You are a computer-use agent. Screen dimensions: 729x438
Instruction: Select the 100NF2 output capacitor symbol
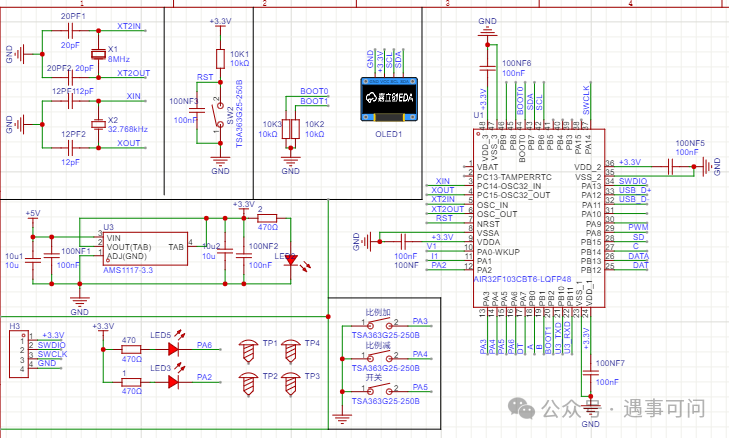[244, 254]
